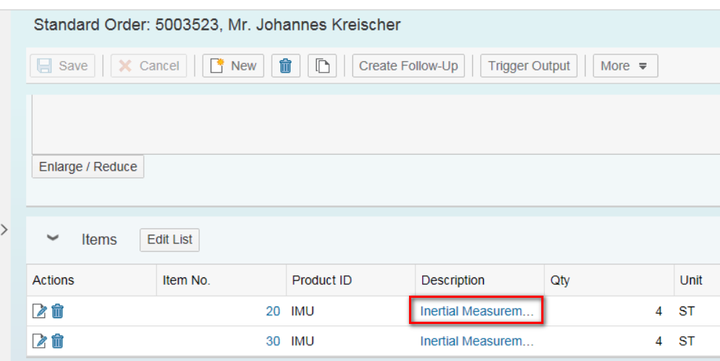Delete item 30 via trash icon

point(57,341)
